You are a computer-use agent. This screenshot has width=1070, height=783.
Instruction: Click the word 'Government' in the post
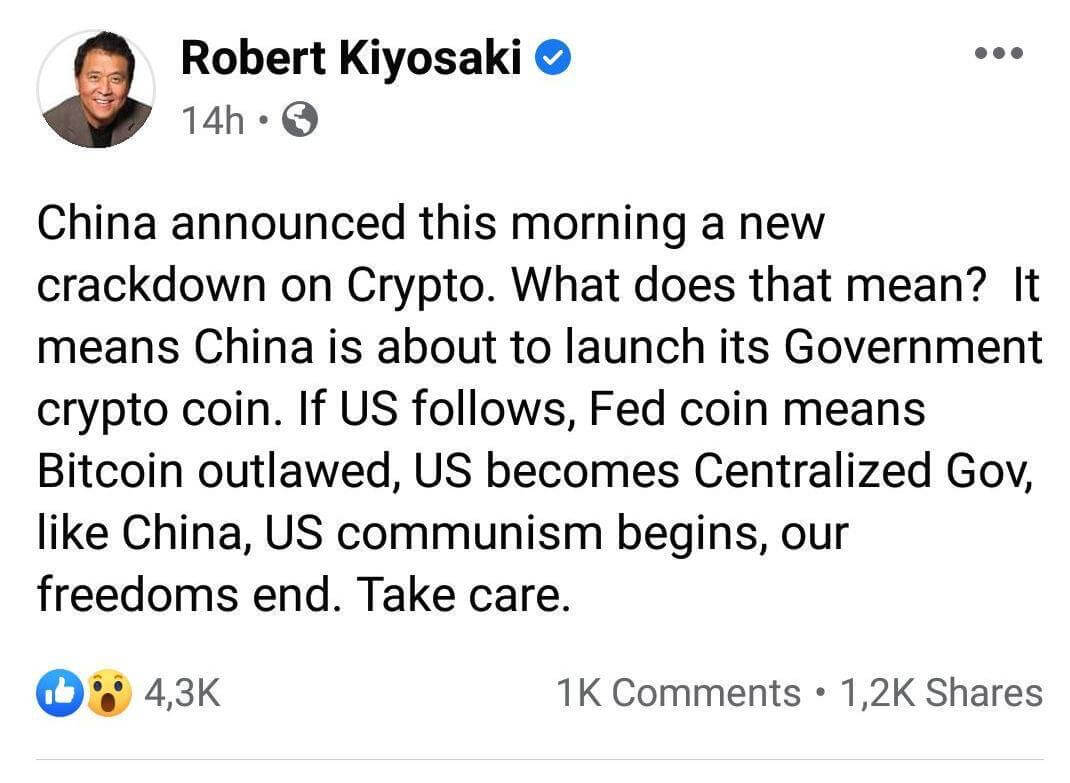pos(913,347)
